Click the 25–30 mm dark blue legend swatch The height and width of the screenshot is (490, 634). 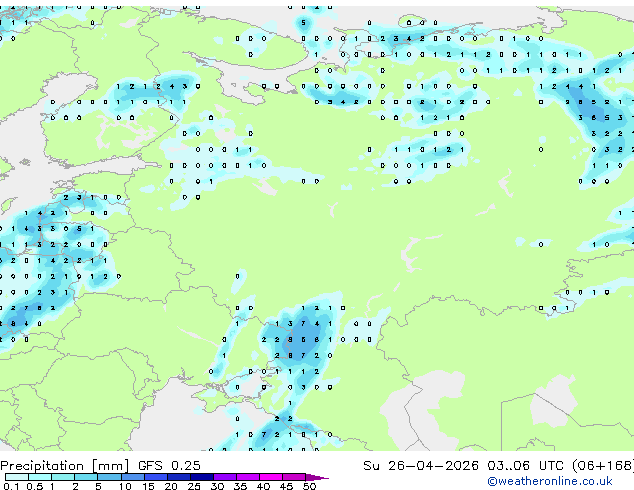pos(202,477)
